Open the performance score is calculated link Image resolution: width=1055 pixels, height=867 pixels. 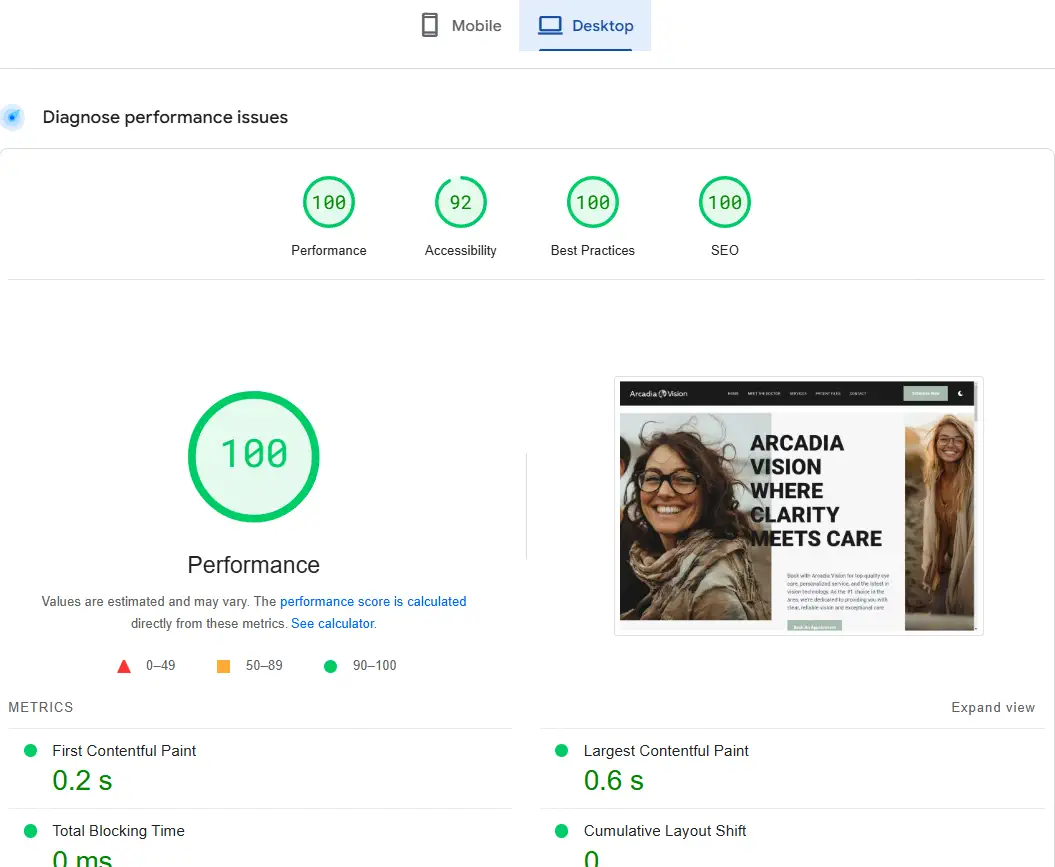(373, 601)
